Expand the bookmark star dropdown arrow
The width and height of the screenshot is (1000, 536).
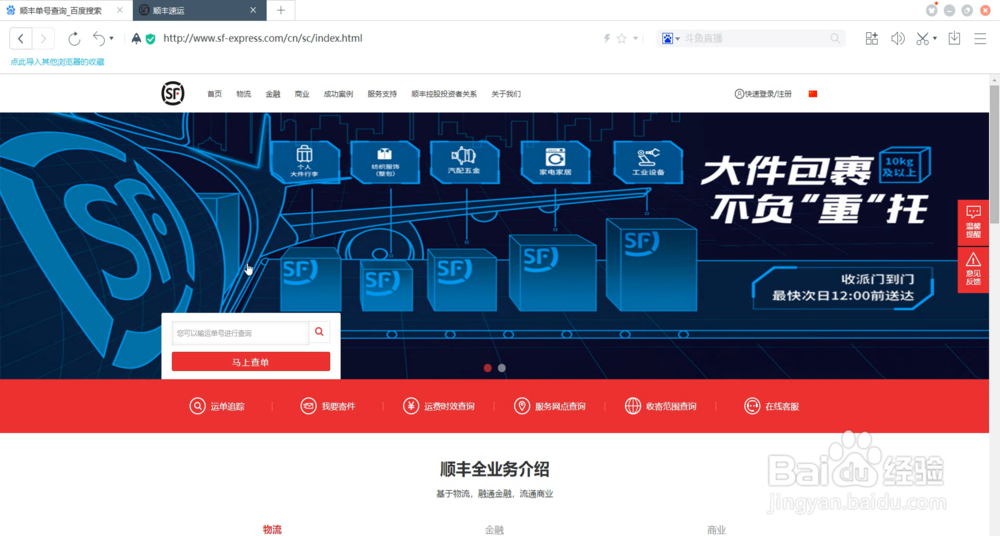tap(635, 38)
